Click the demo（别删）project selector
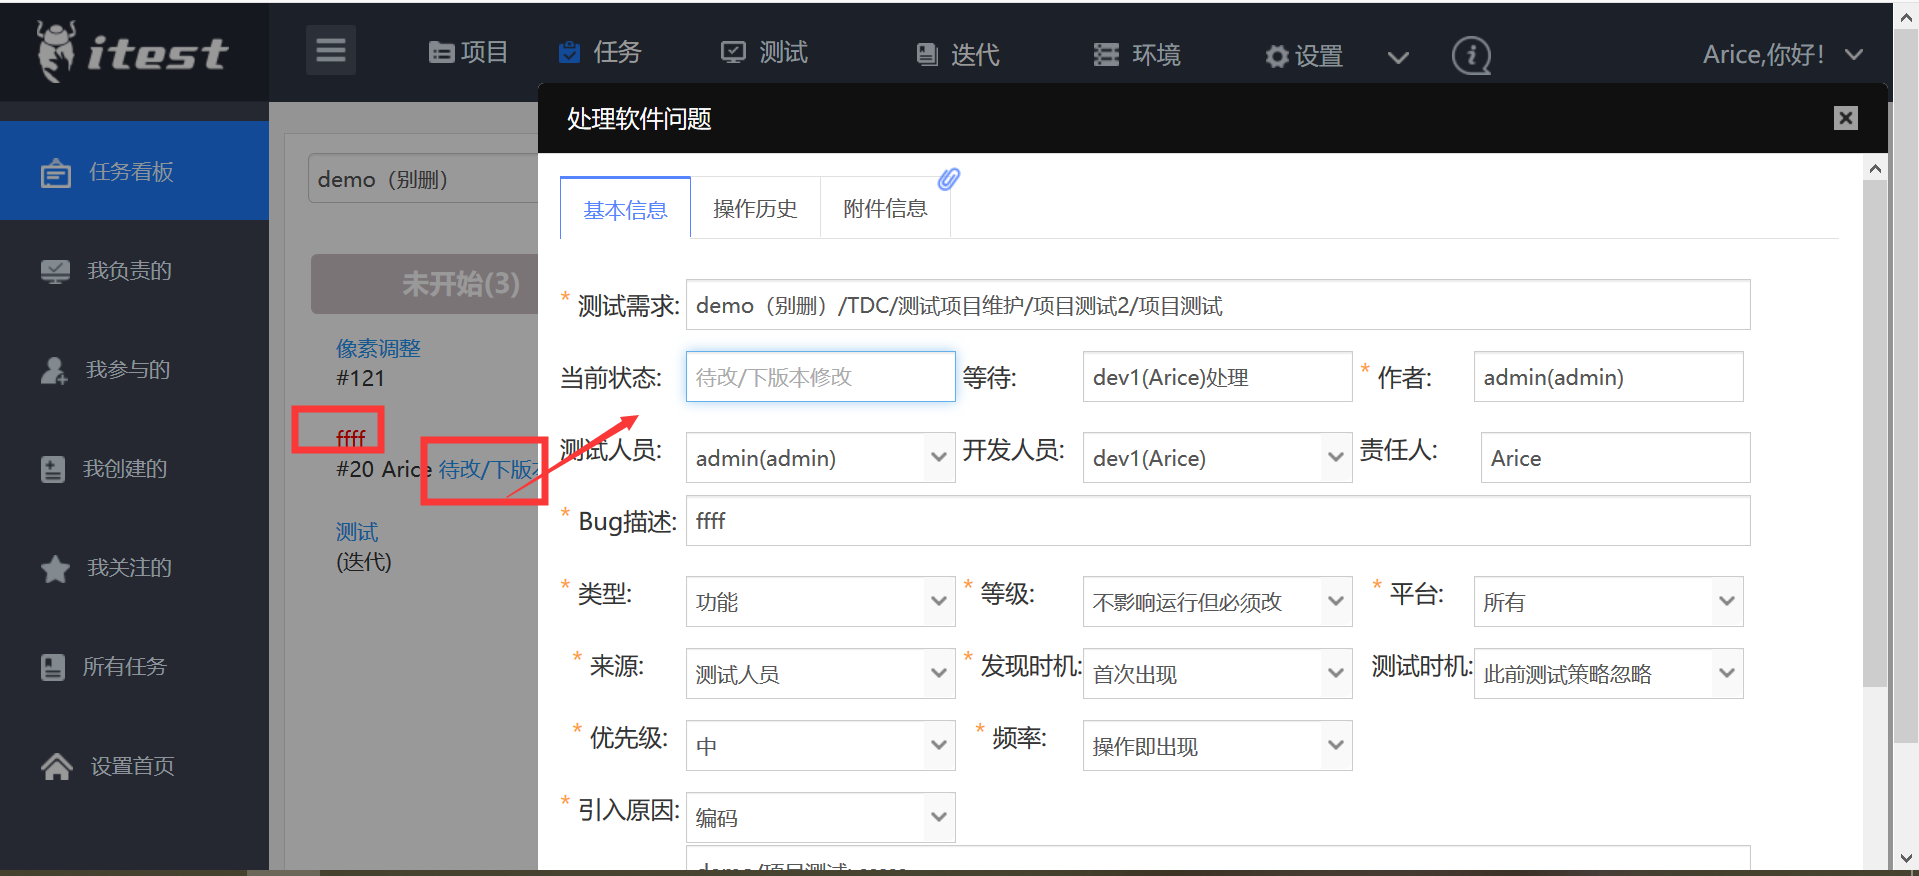This screenshot has width=1919, height=876. [x=423, y=179]
